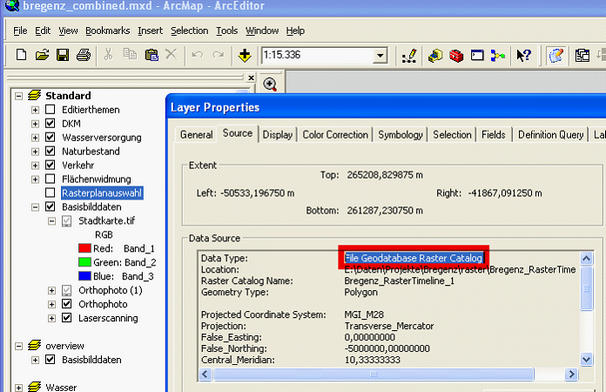Undo the last action arrow
The height and width of the screenshot is (392, 606).
point(197,55)
